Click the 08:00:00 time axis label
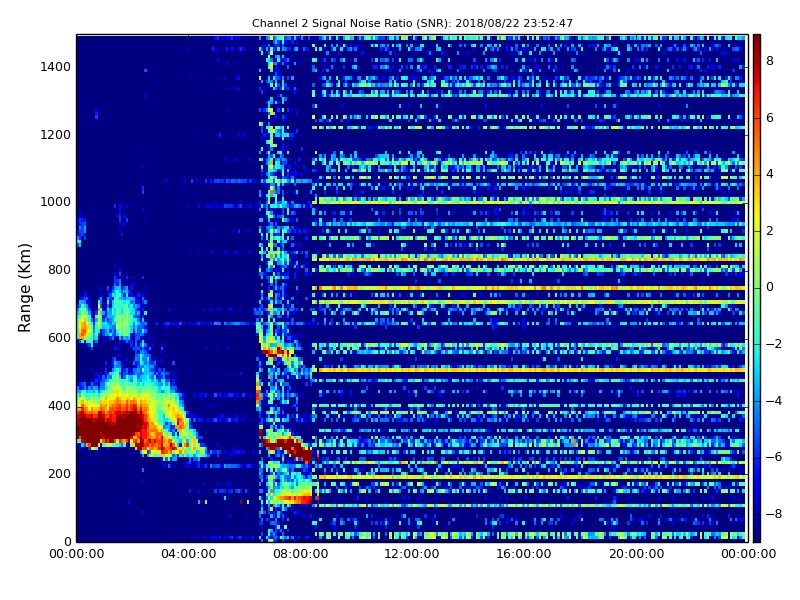This screenshot has width=800, height=600. pos(301,554)
